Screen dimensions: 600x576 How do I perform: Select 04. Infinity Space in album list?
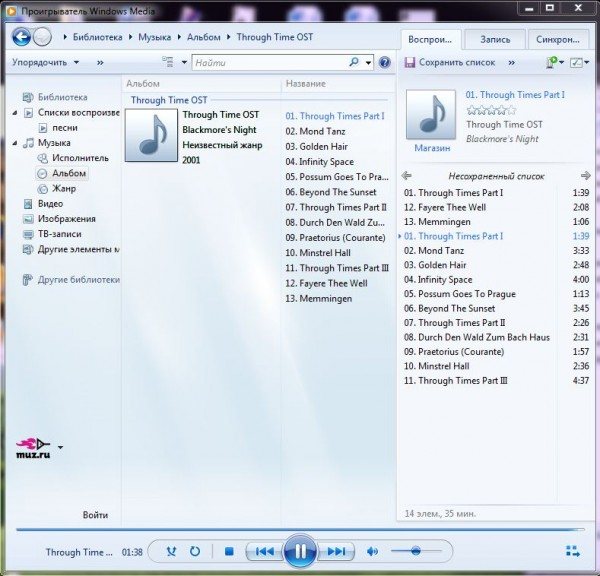tap(320, 162)
